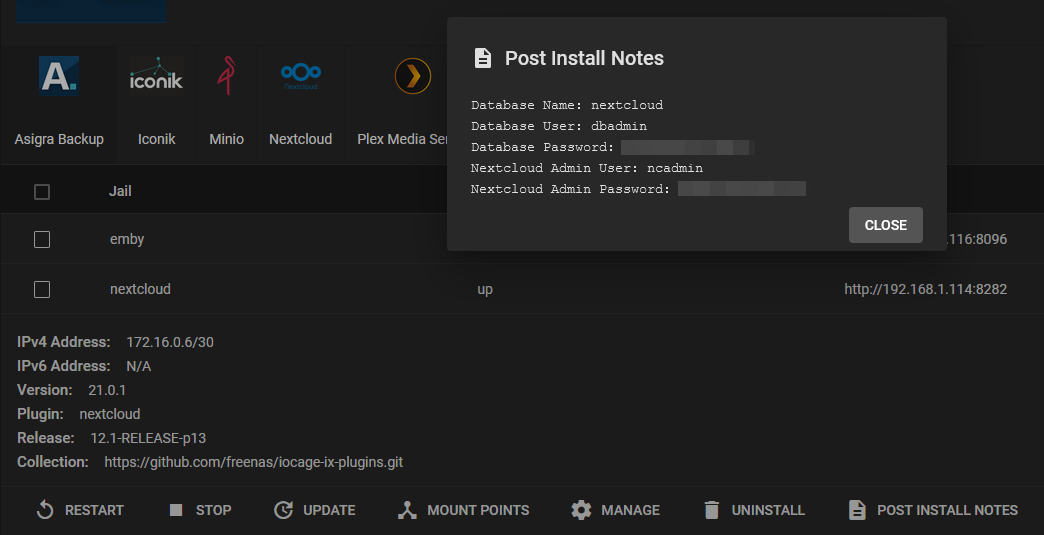Click the update refresh icon
This screenshot has width=1044, height=535.
[284, 510]
